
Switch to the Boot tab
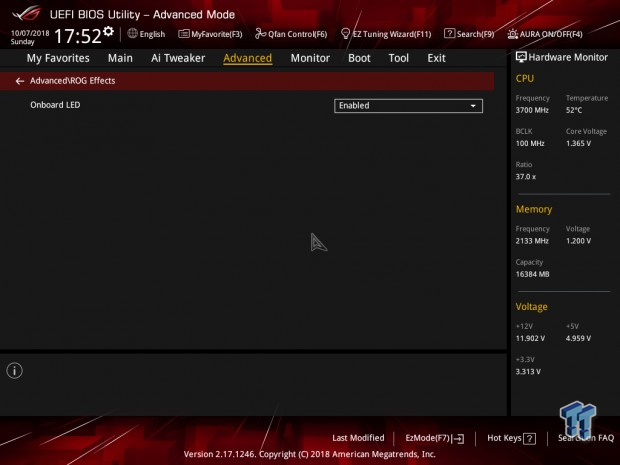click(x=359, y=58)
